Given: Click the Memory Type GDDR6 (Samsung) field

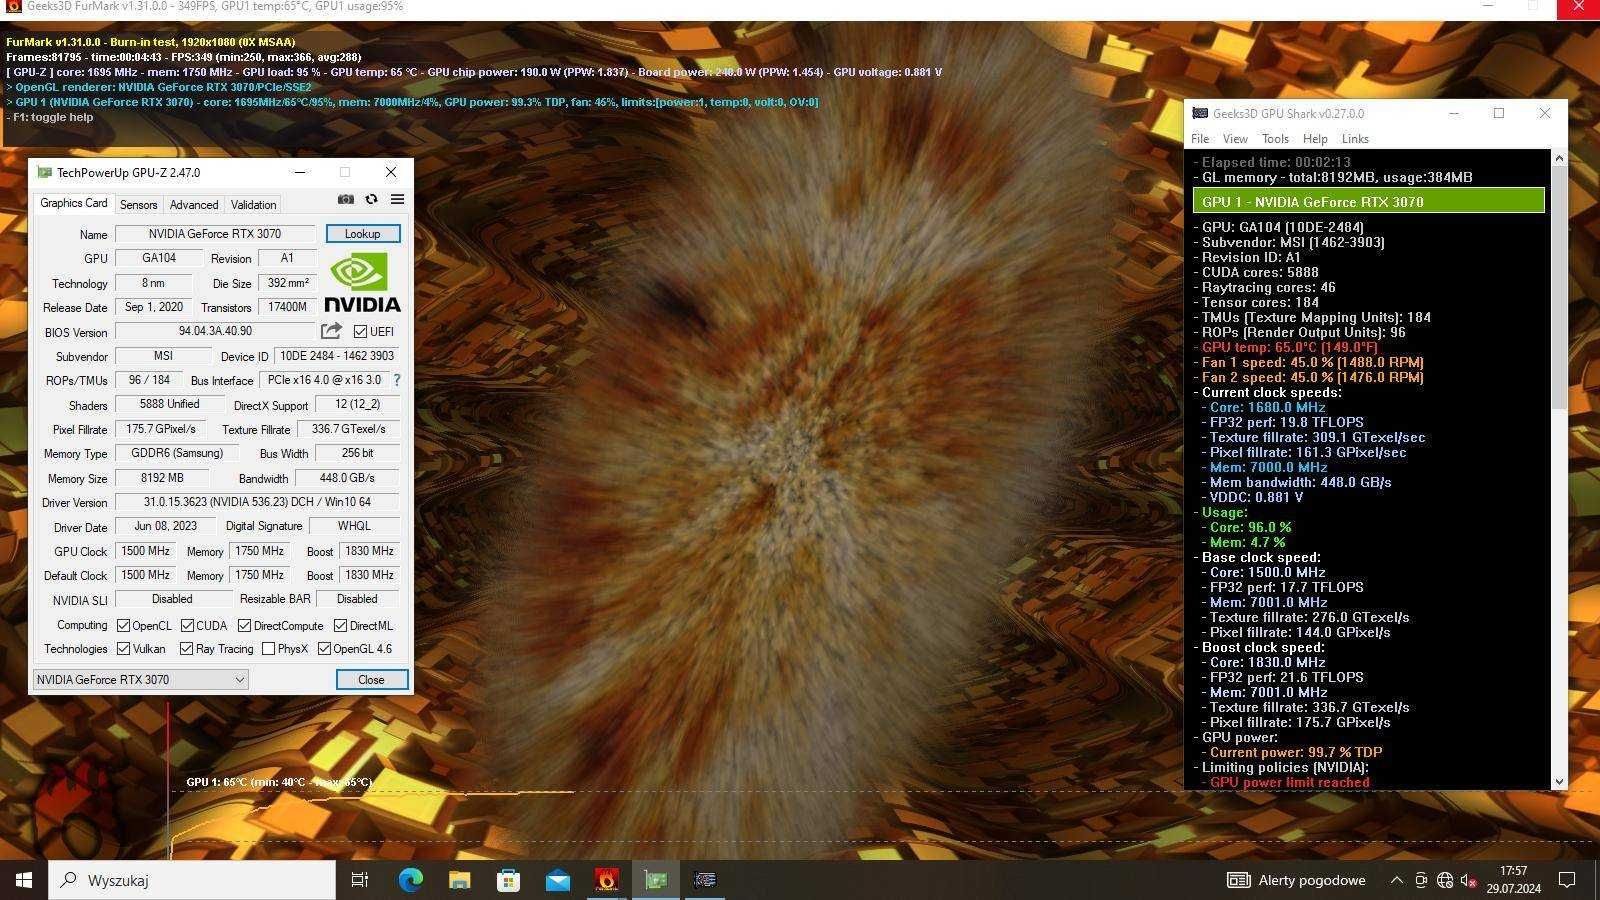Looking at the screenshot, I should [176, 453].
